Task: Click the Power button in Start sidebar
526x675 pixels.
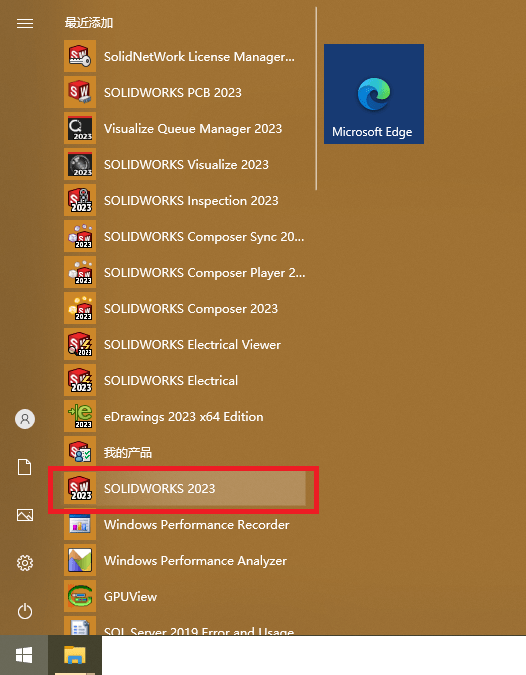Action: 25,611
